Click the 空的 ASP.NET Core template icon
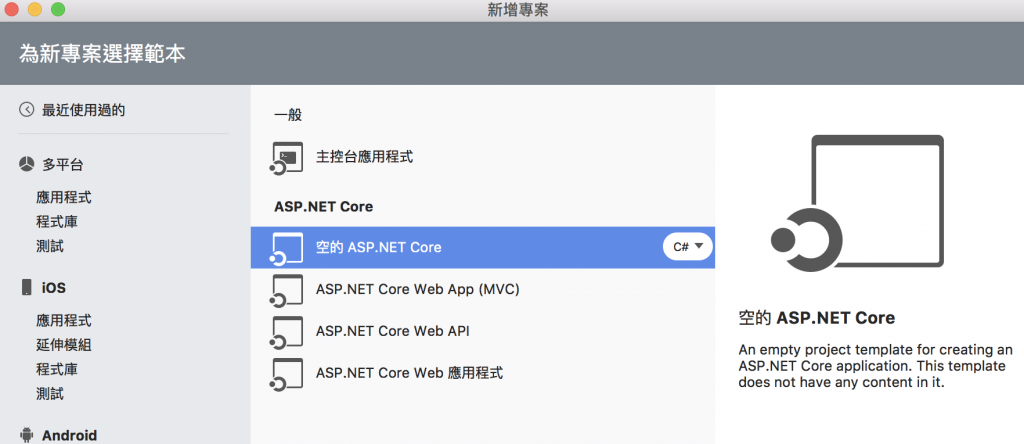Screen dimensions: 1024x444 click(x=287, y=249)
